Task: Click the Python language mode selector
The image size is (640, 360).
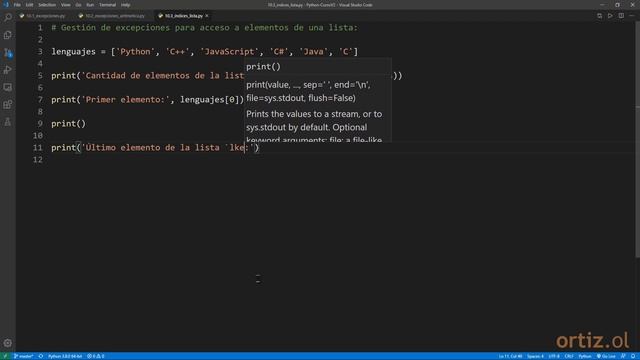Action: (x=585, y=356)
